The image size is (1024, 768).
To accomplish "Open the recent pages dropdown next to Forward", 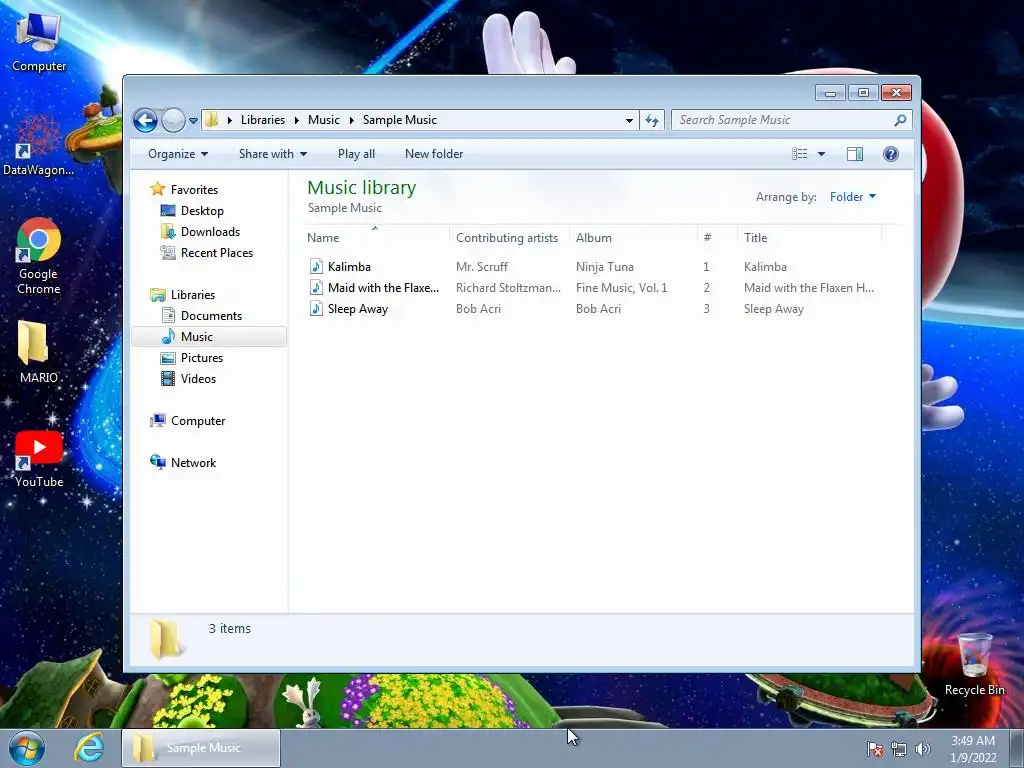I will pyautogui.click(x=193, y=121).
